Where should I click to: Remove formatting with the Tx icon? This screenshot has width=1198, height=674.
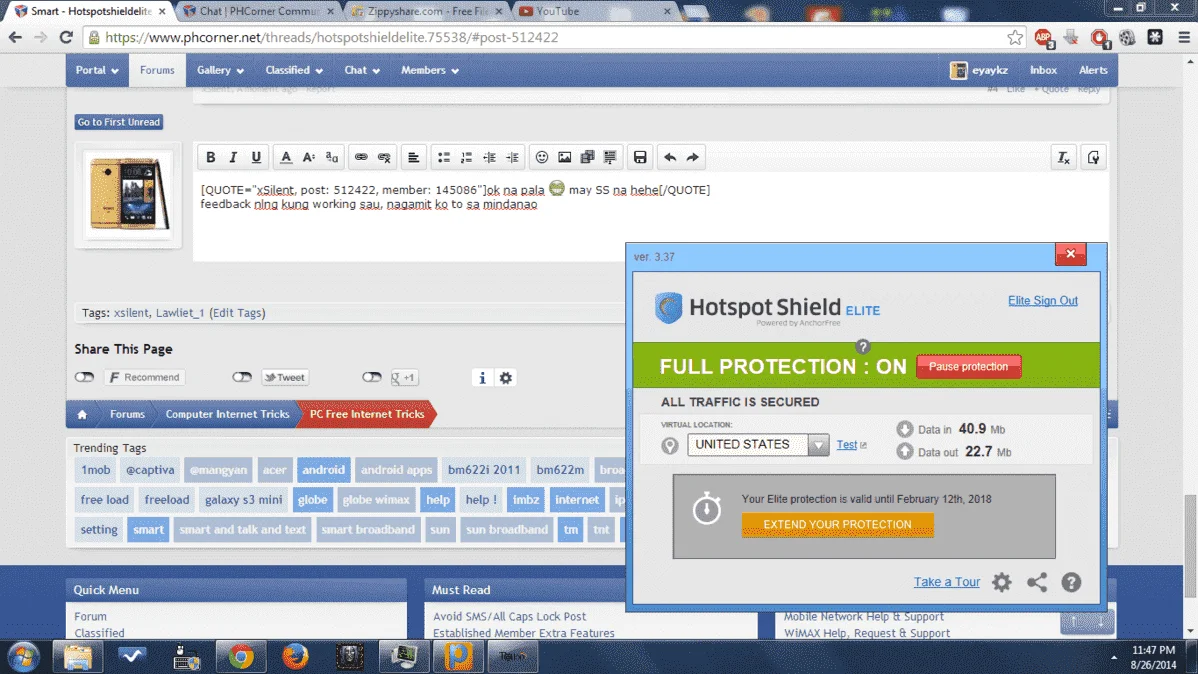pos(1064,157)
